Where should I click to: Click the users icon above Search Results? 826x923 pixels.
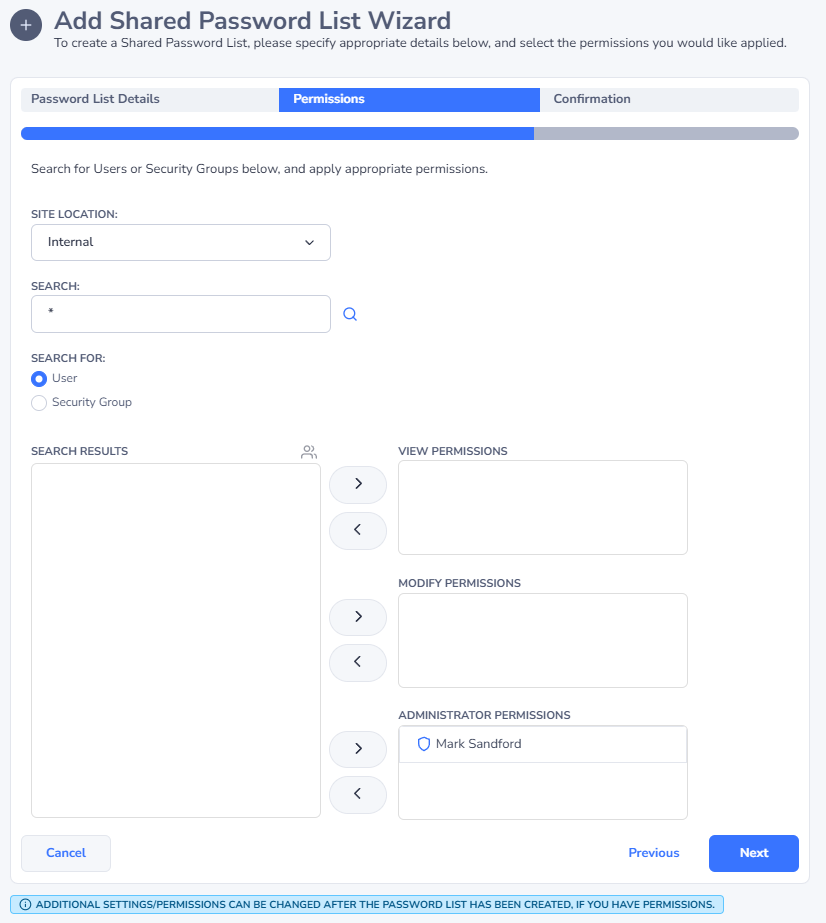click(309, 452)
